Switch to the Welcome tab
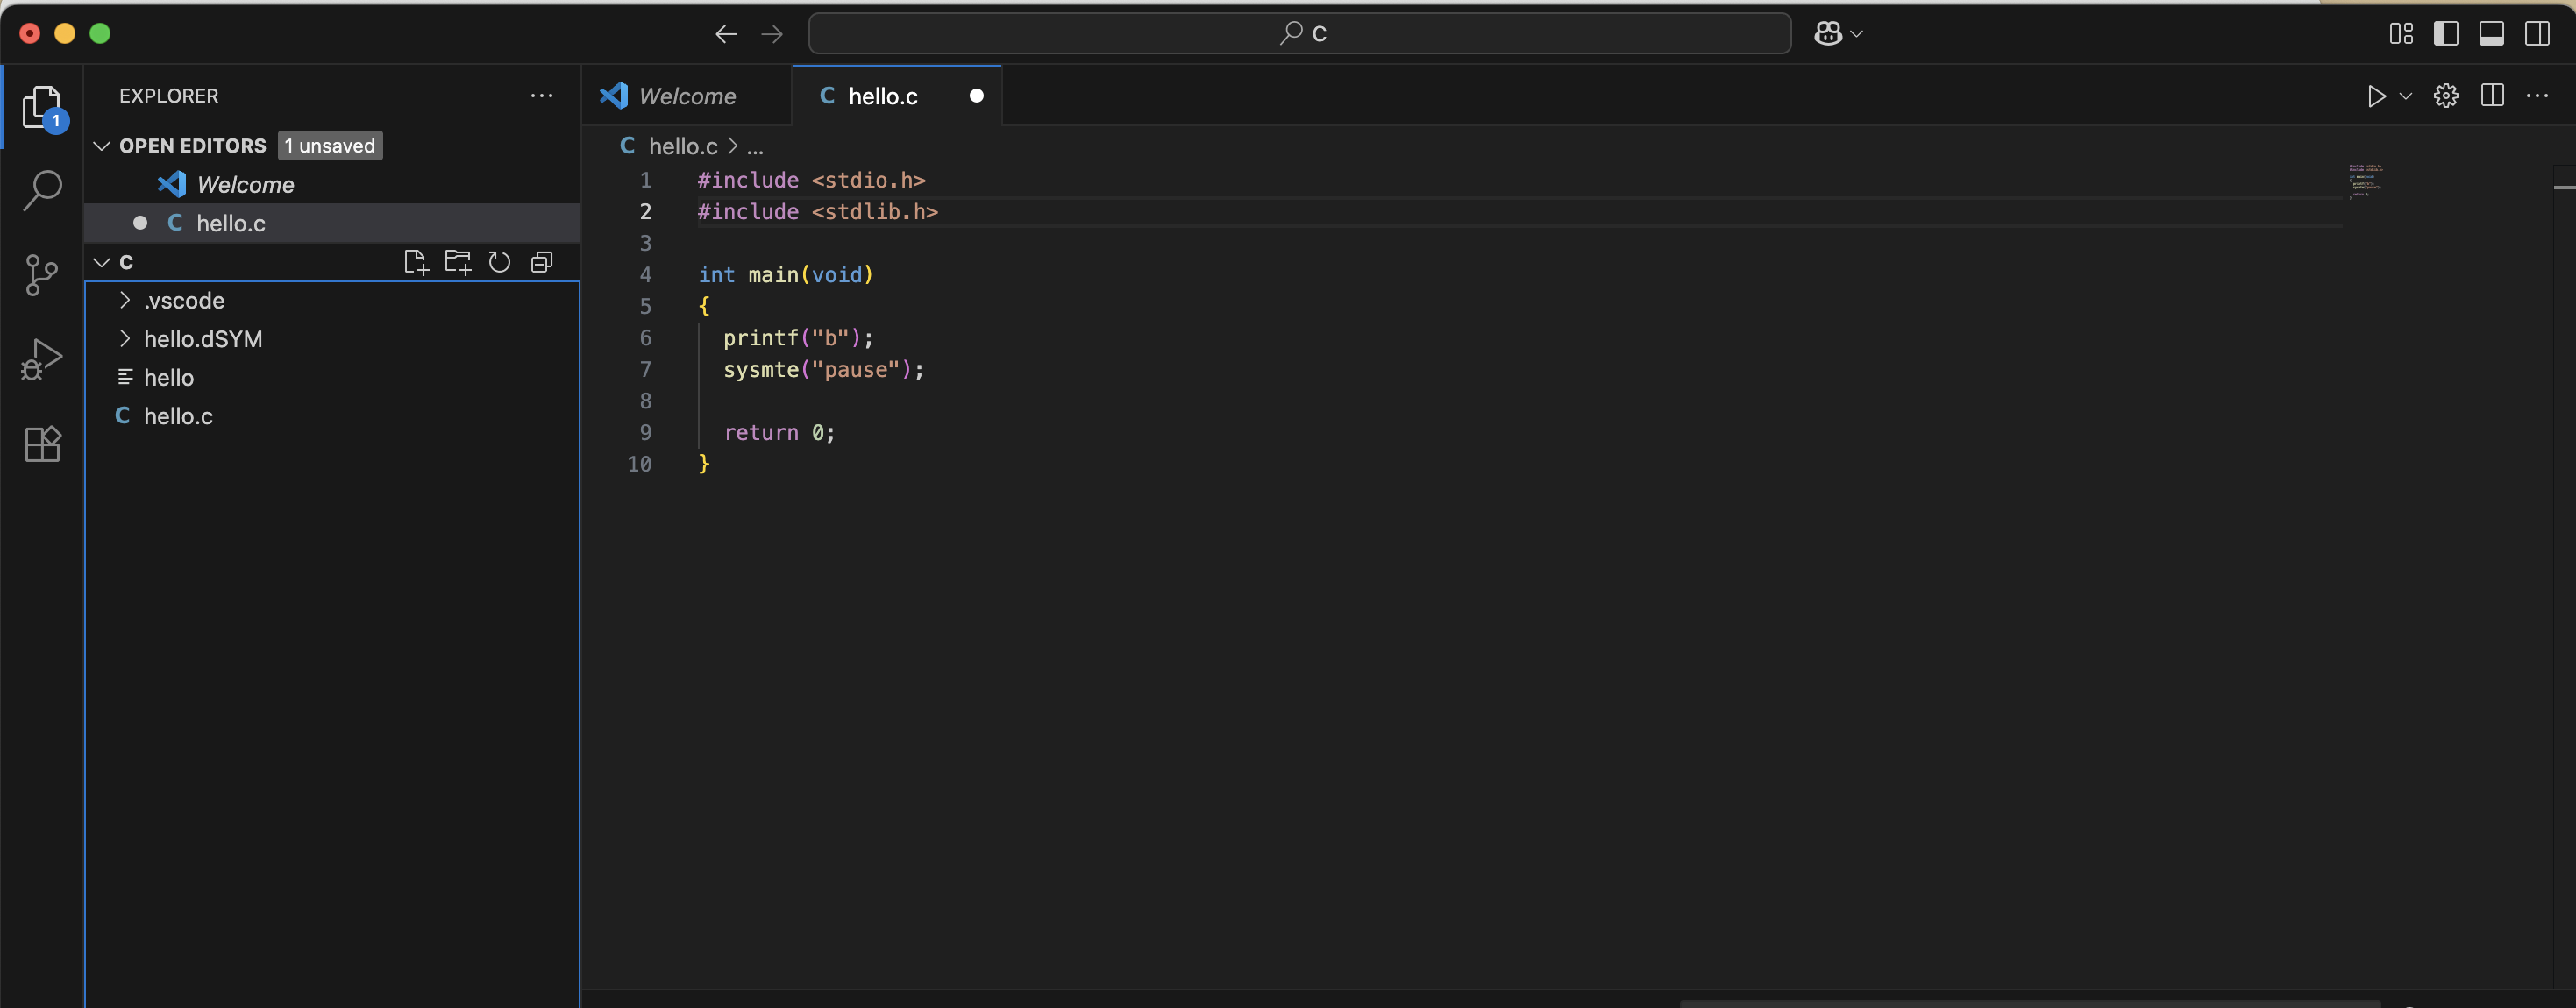Image resolution: width=2576 pixels, height=1008 pixels. click(686, 96)
